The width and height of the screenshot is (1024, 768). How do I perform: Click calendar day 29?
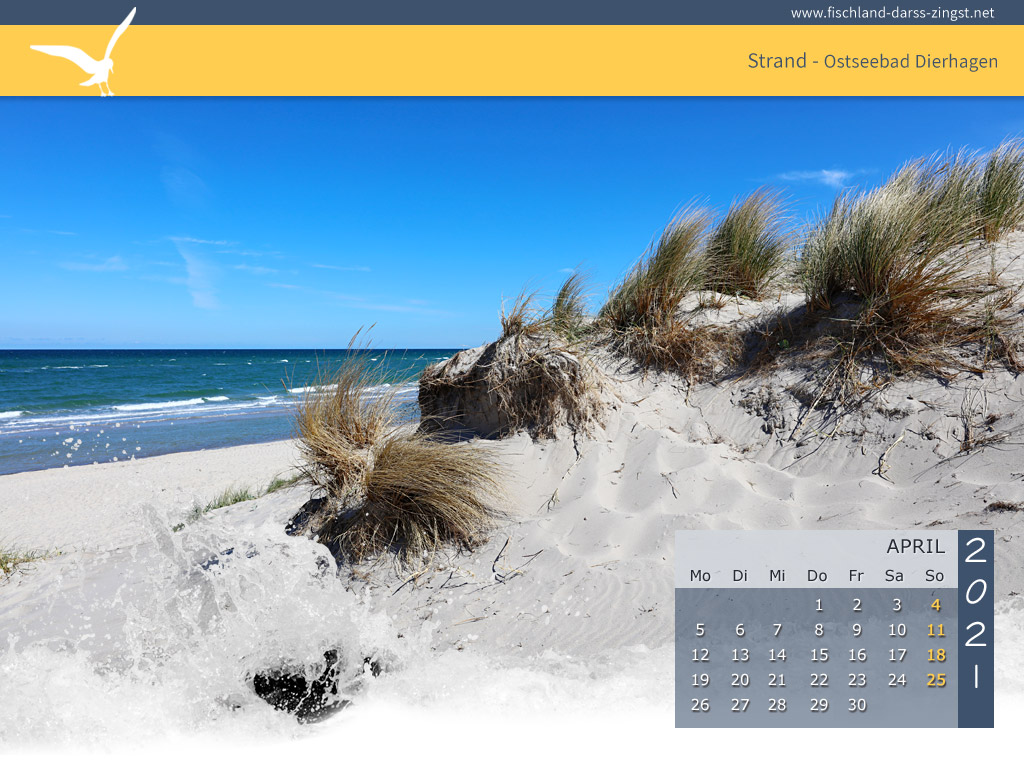[818, 705]
